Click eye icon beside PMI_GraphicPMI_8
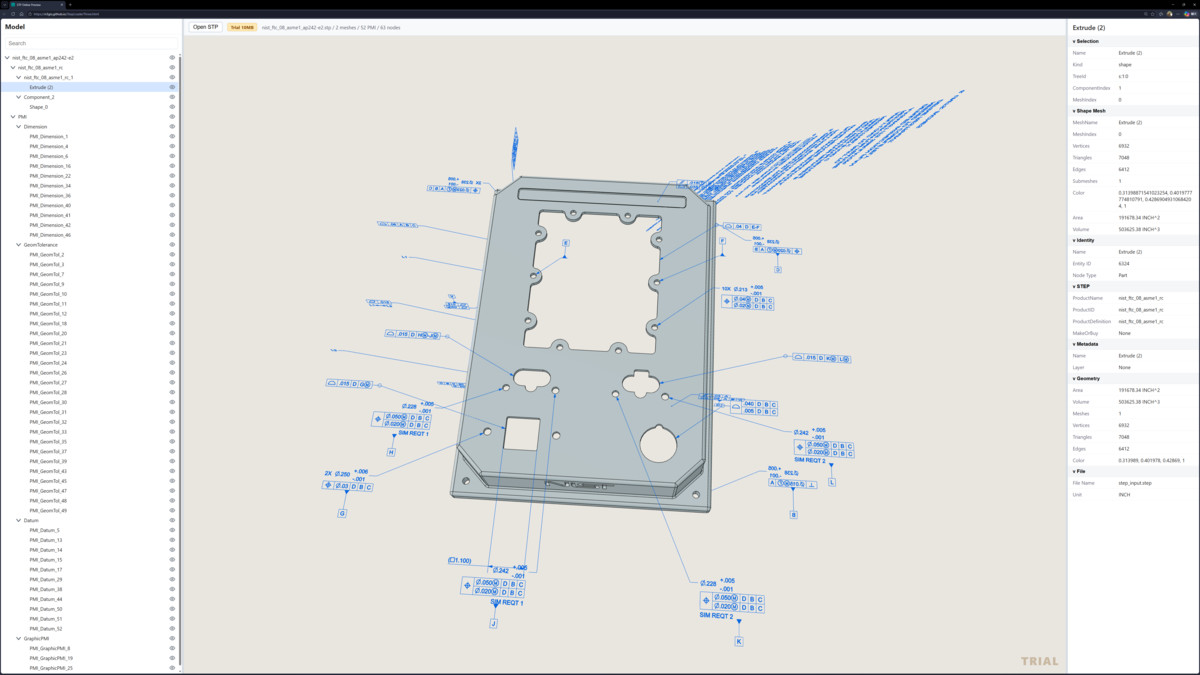This screenshot has width=1200, height=675. click(x=172, y=648)
